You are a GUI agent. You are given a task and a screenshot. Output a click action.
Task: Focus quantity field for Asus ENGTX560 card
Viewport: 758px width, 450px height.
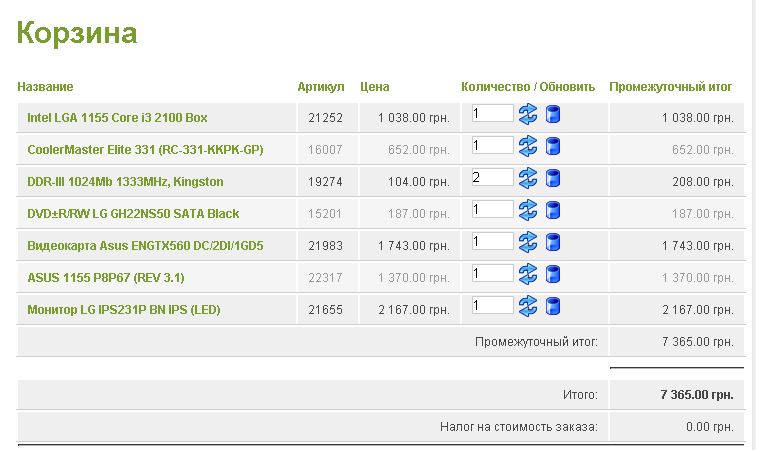(493, 241)
